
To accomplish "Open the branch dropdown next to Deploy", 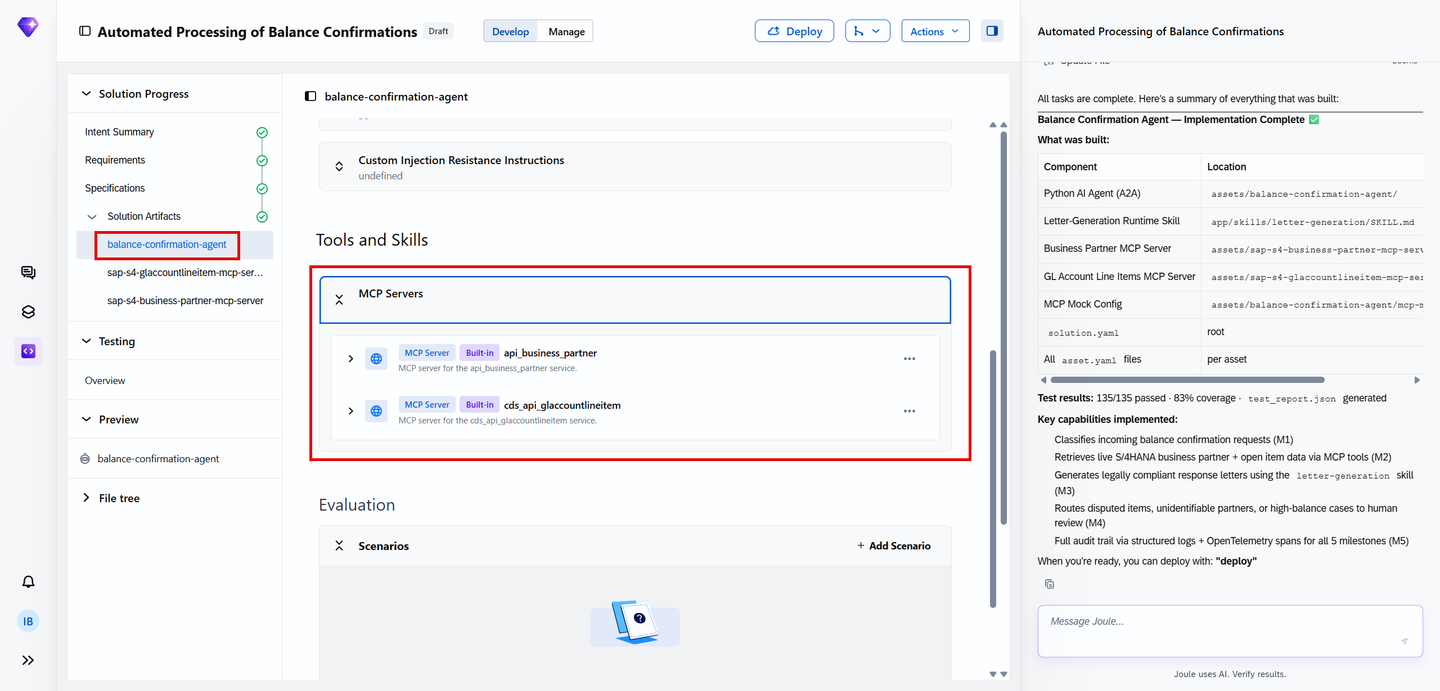I will [x=867, y=31].
